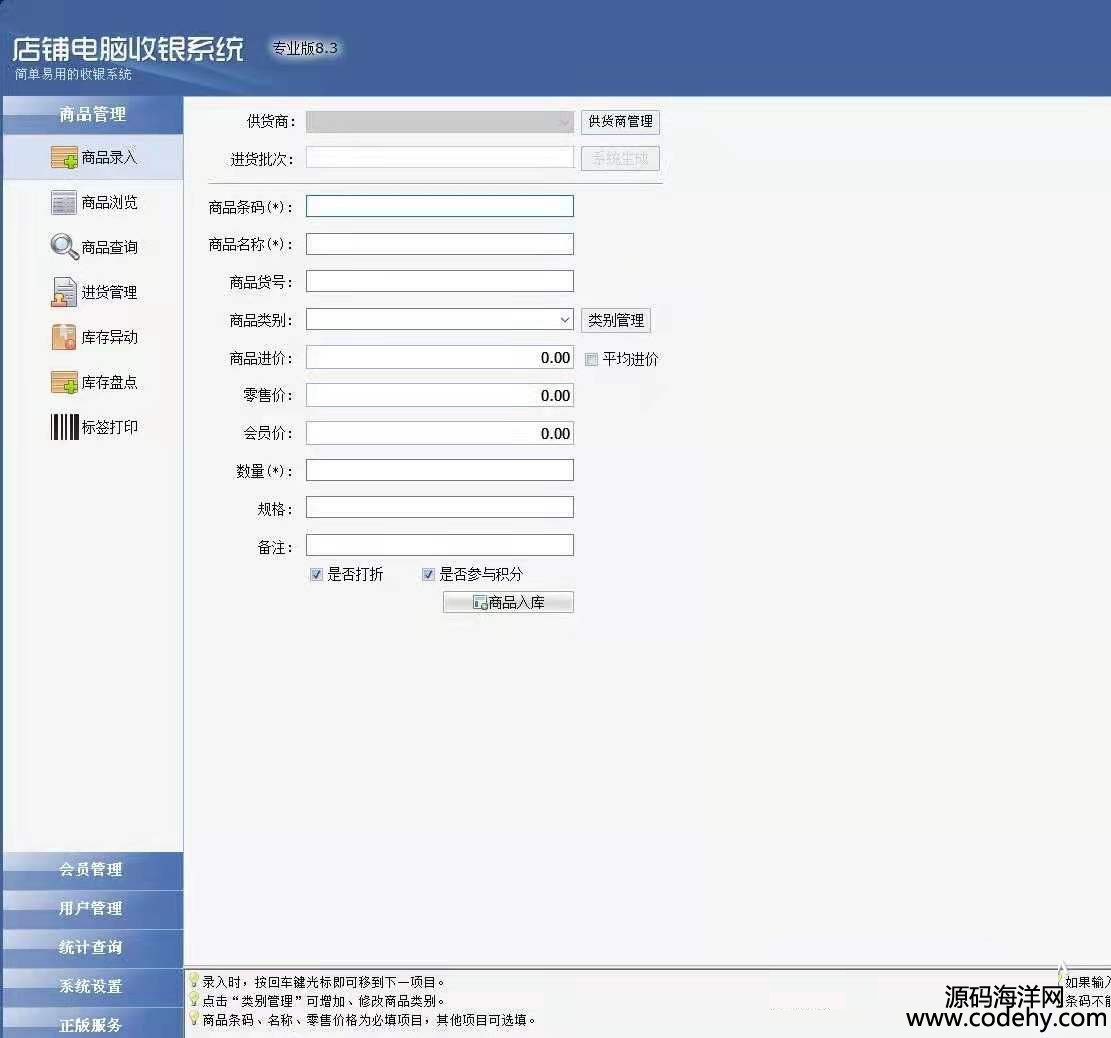Image resolution: width=1111 pixels, height=1038 pixels.
Task: Click the 商品录入 icon in sidebar
Action: (x=64, y=158)
